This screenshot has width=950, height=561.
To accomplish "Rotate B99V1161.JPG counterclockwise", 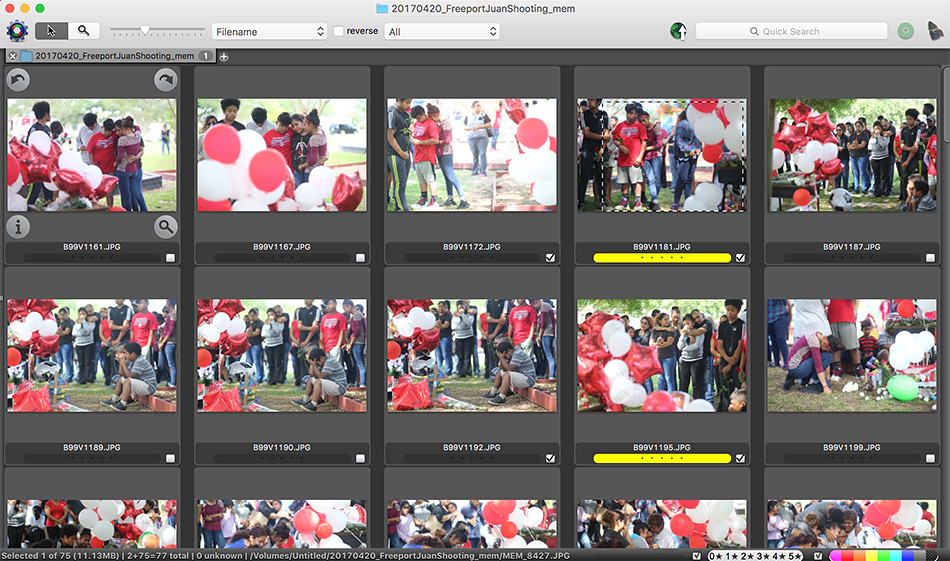I will pyautogui.click(x=18, y=79).
